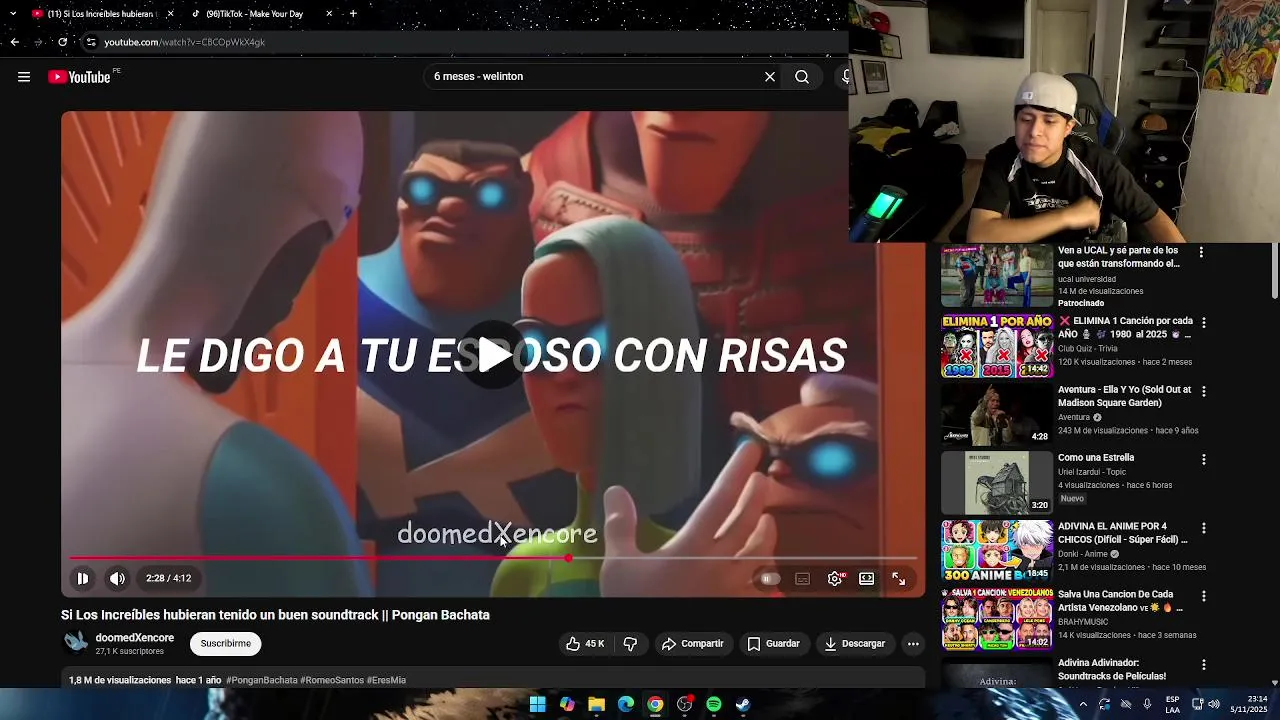The image size is (1280, 720).
Task: Open options for ADIVINA EL ANIME video
Action: (x=1203, y=528)
